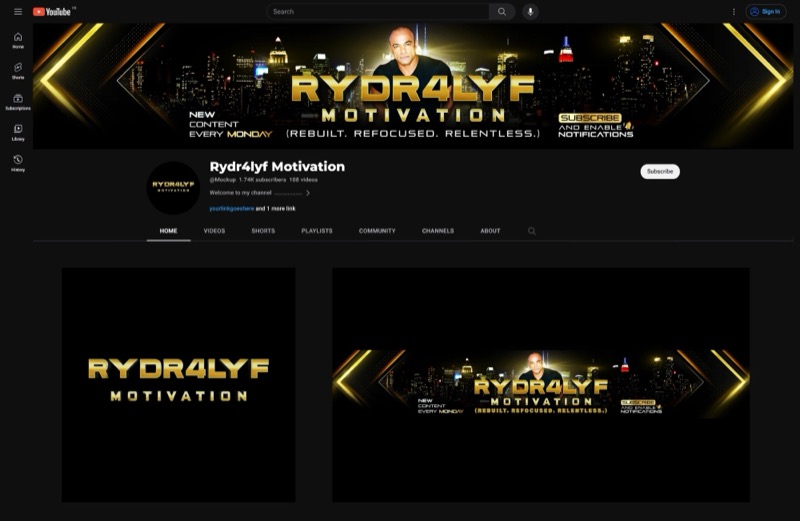Open the hamburger guide menu
This screenshot has height=521, width=800.
coord(18,12)
